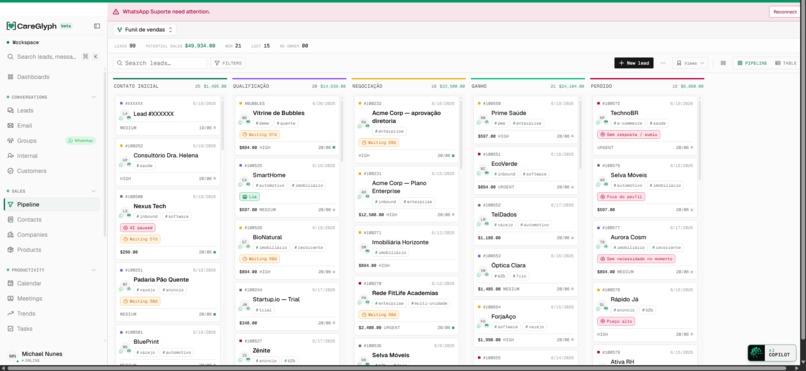This screenshot has width=806, height=371.
Task: Click the Search leads, messages field in sidebar
Action: click(x=52, y=57)
